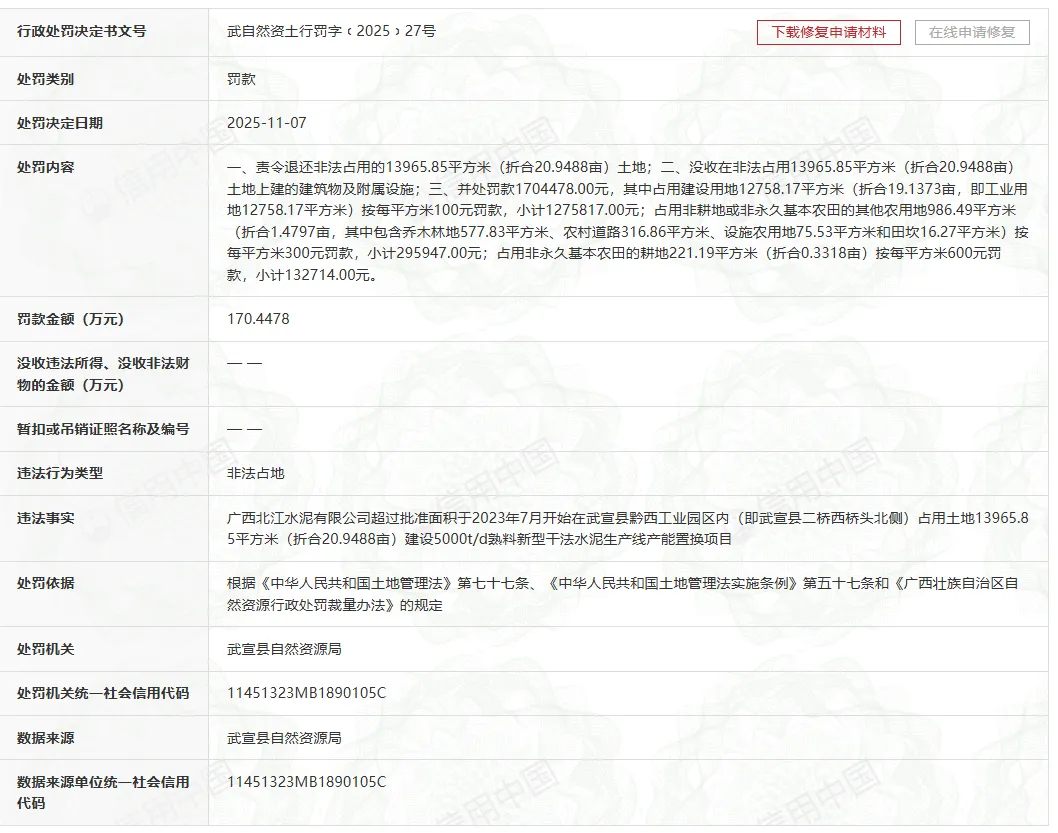
Task: Select the date 2025-11-07
Action: pyautogui.click(x=267, y=123)
